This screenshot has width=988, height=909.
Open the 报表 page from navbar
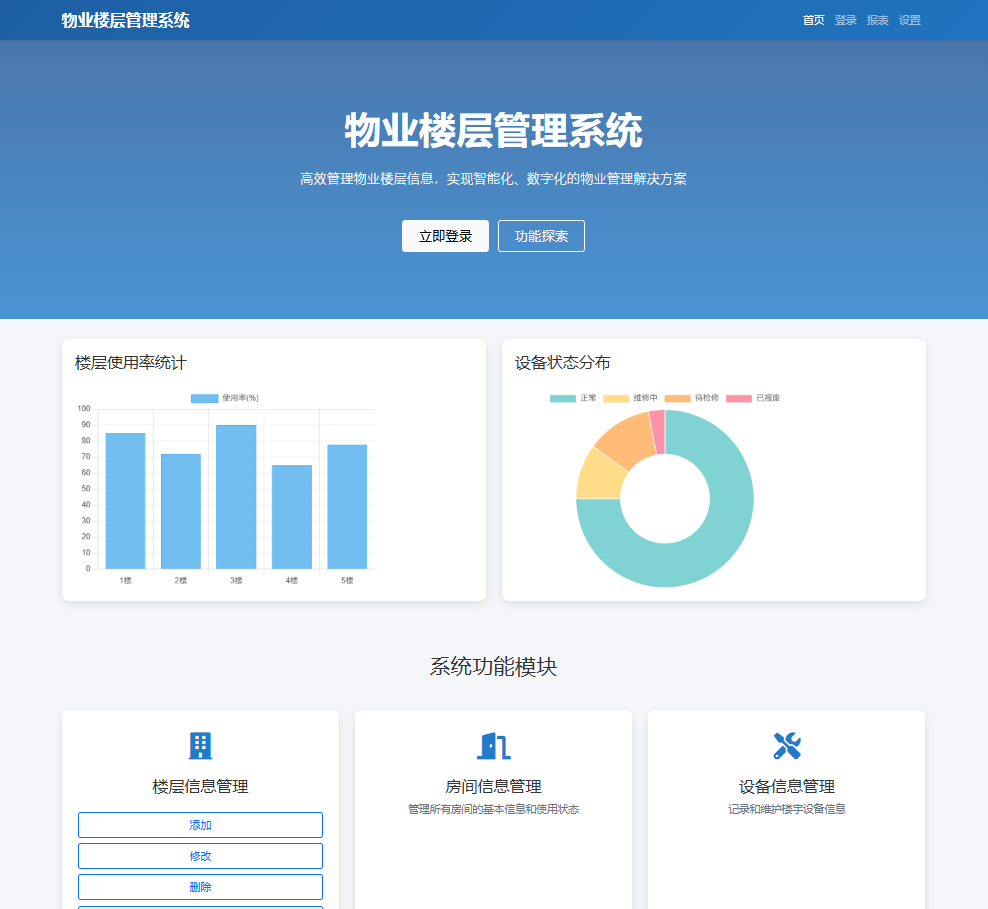pos(876,19)
